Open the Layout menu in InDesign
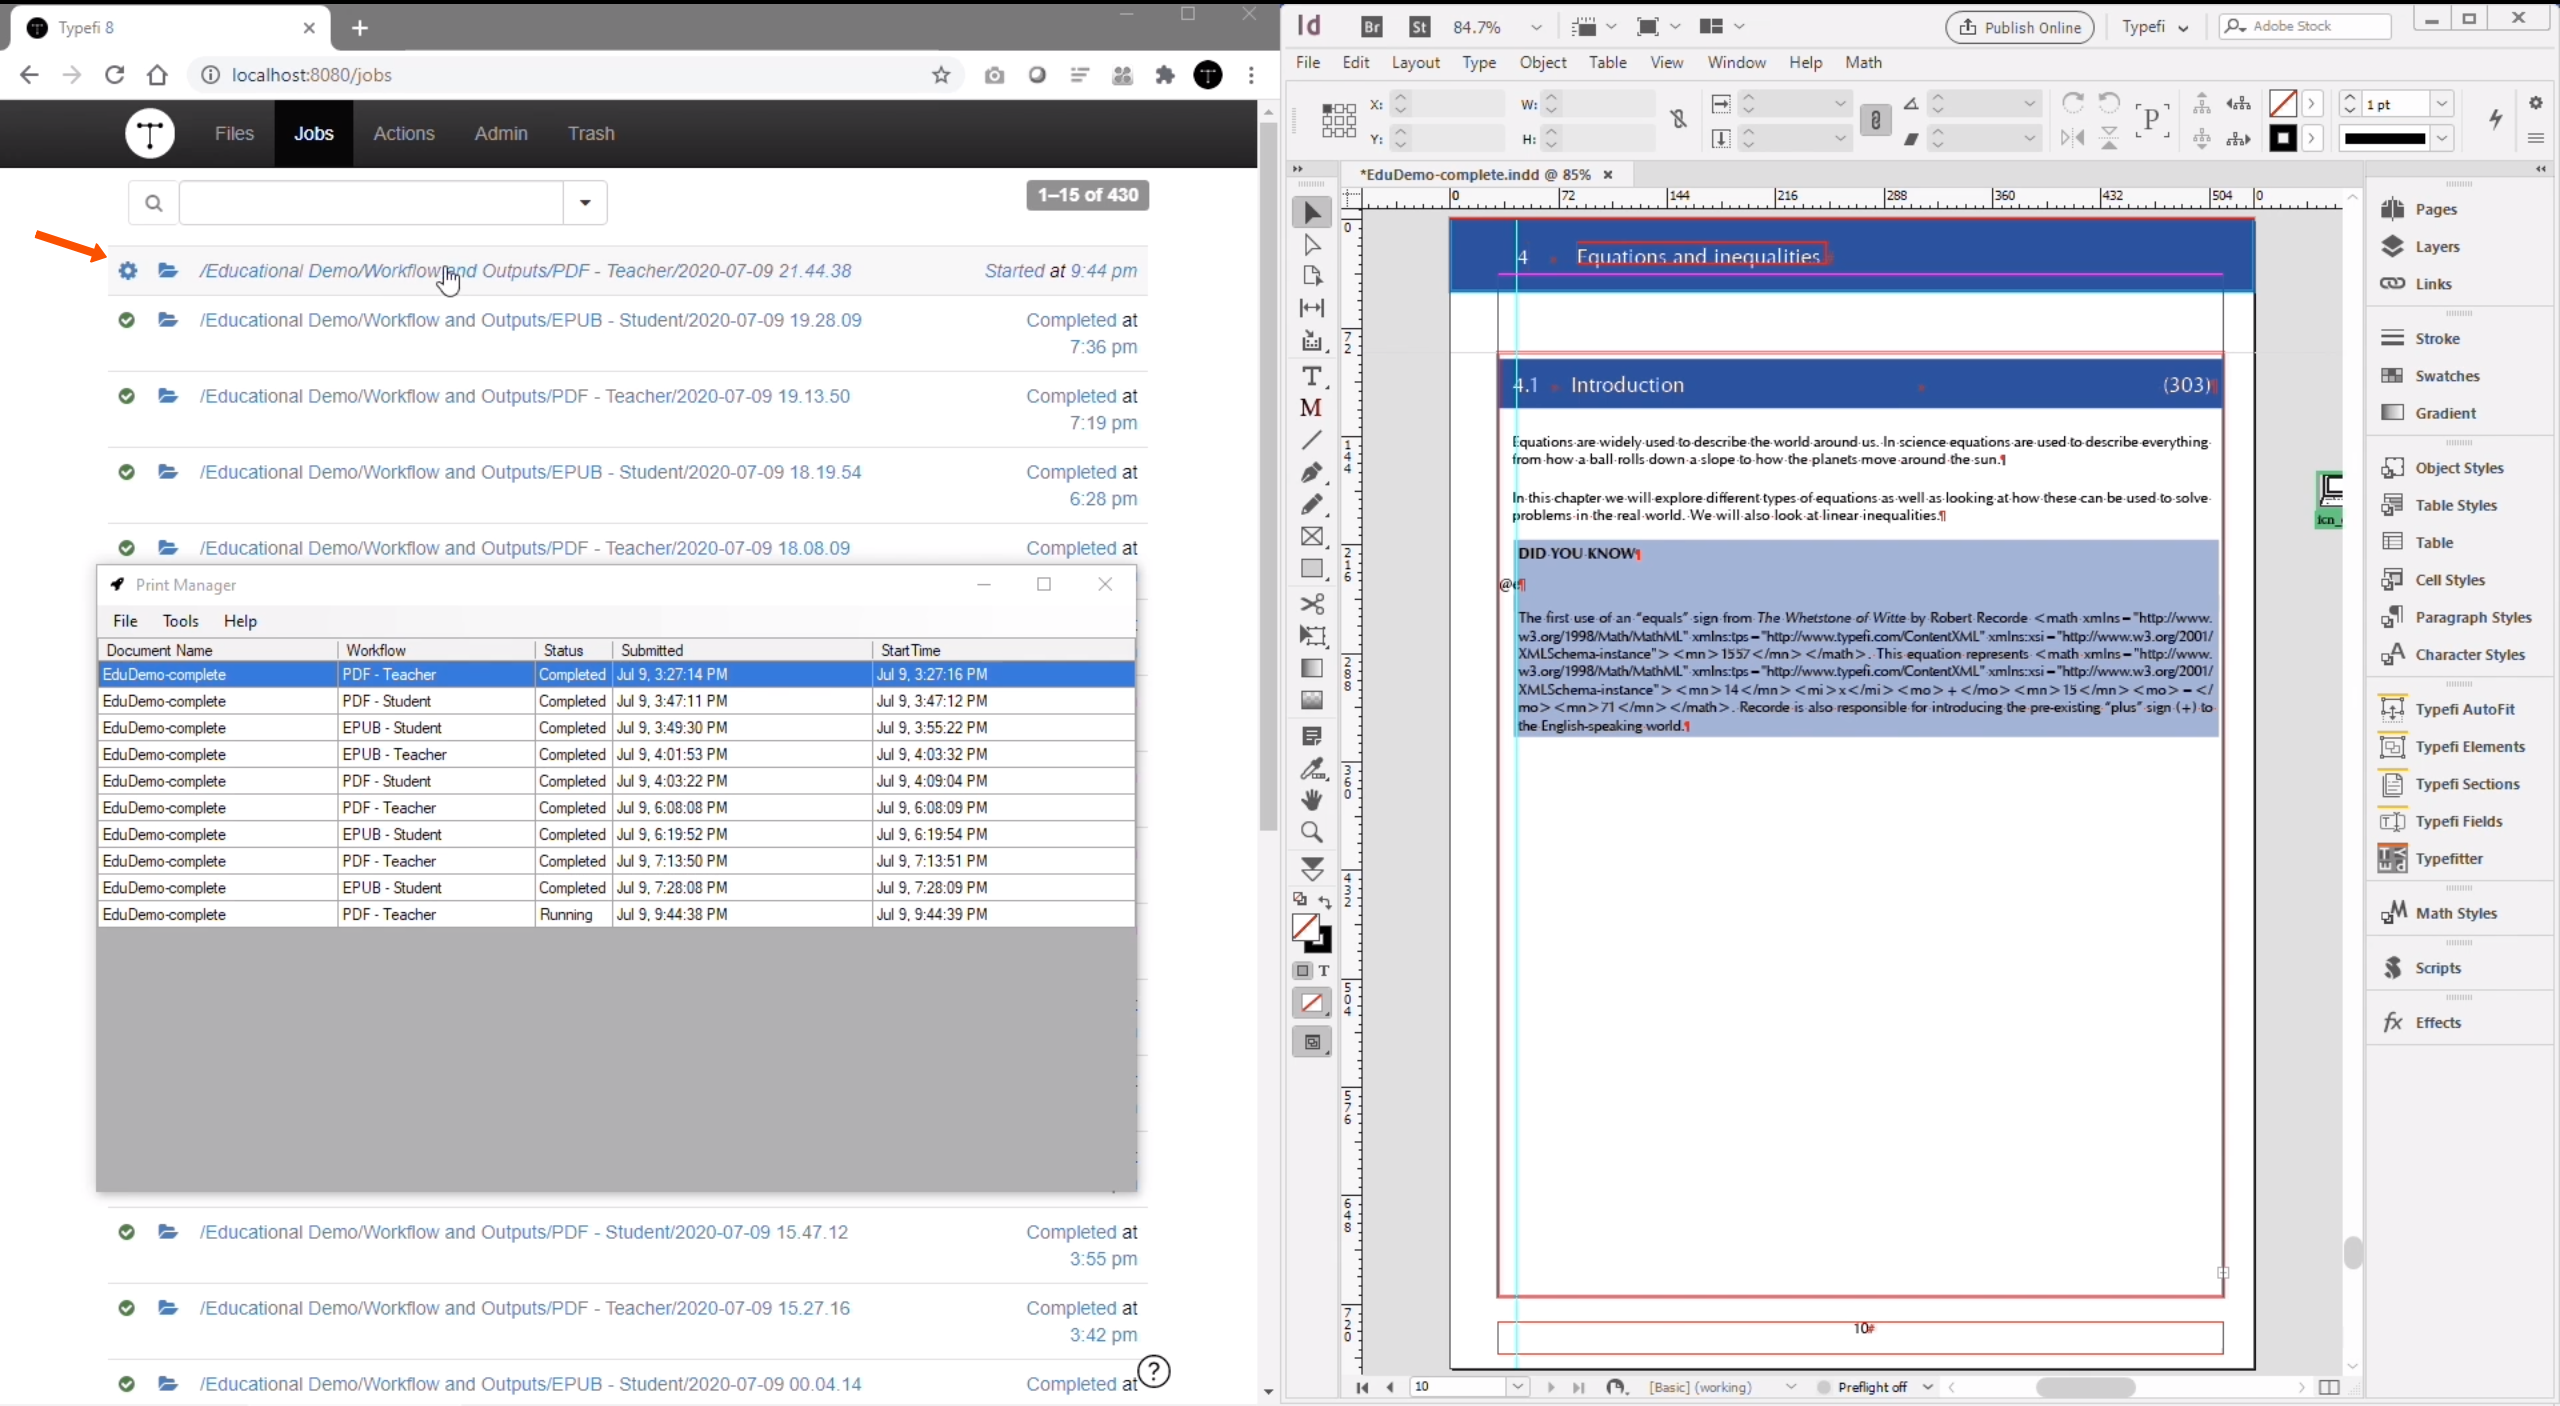 [1415, 62]
